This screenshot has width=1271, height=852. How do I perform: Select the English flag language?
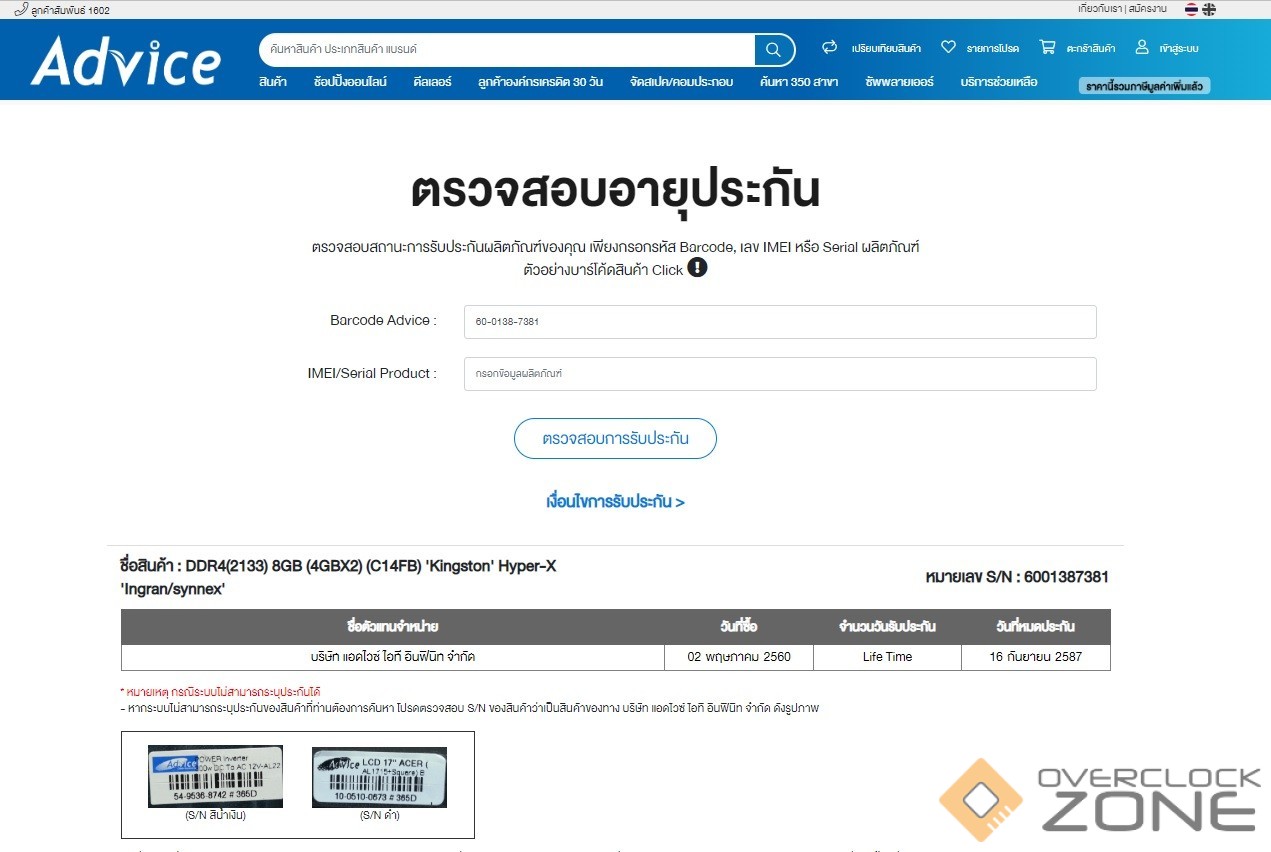[x=1209, y=9]
